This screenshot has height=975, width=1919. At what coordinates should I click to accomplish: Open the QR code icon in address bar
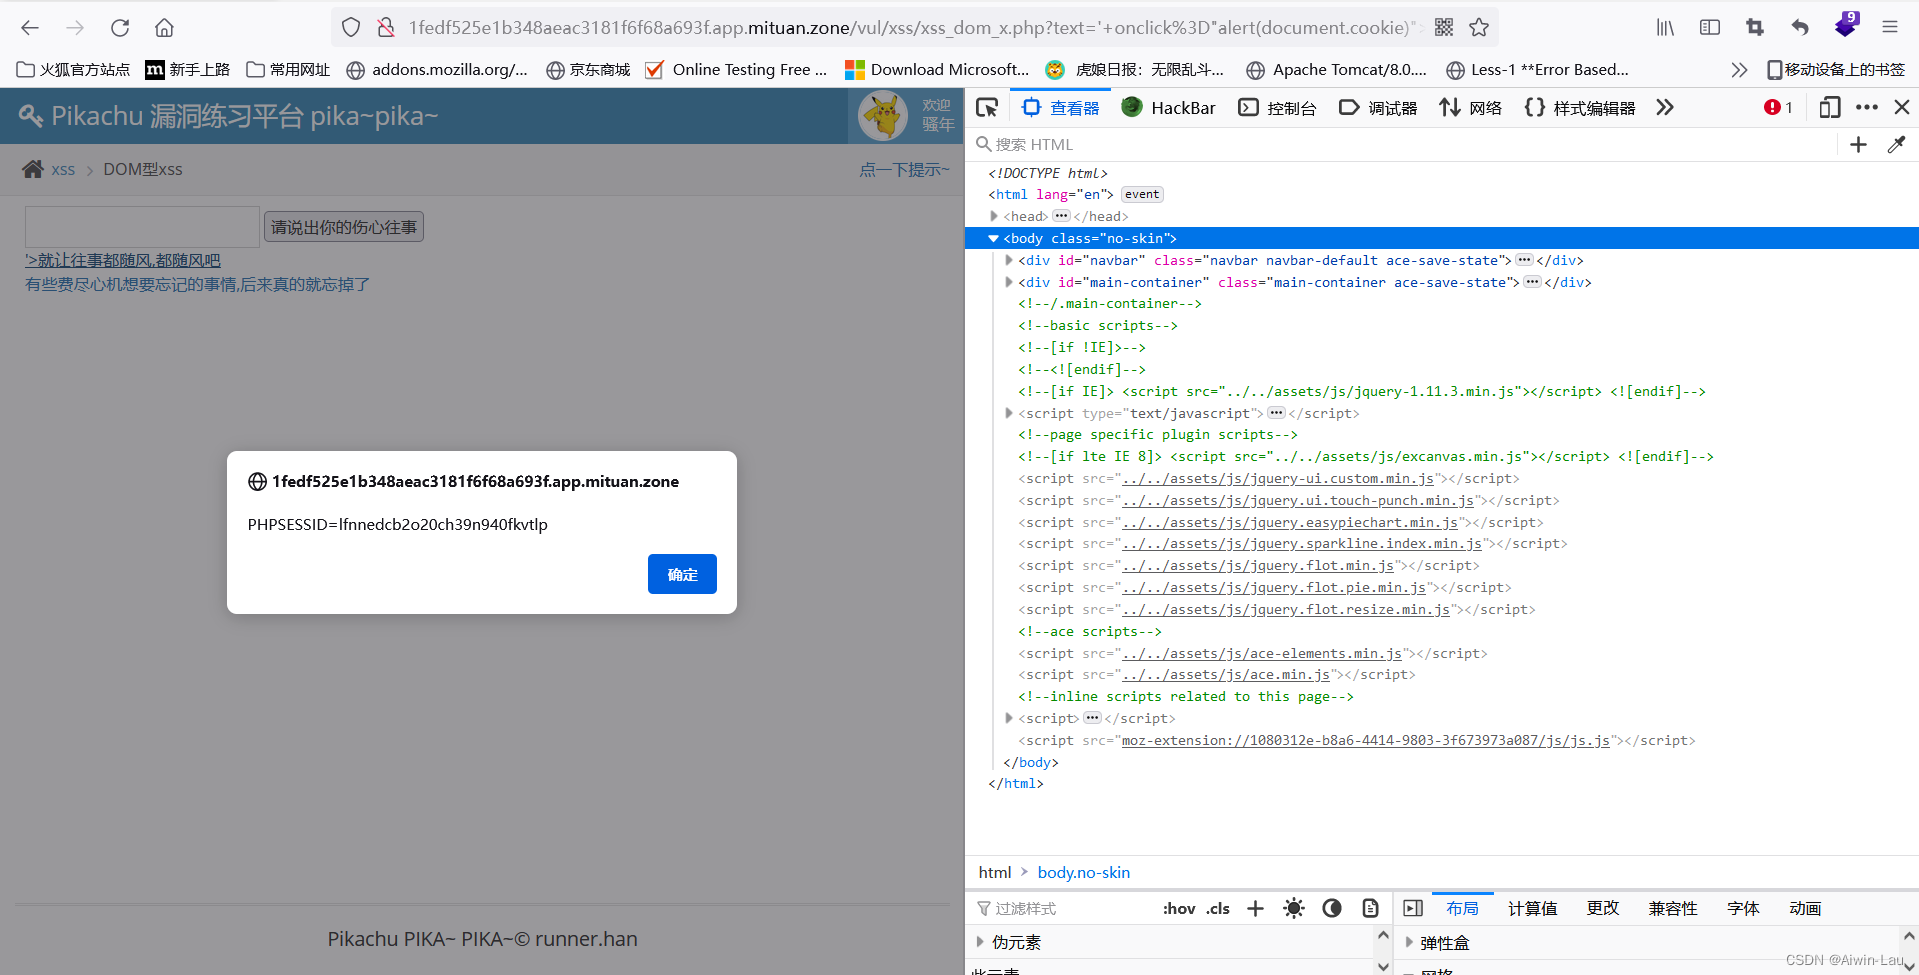pos(1444,28)
